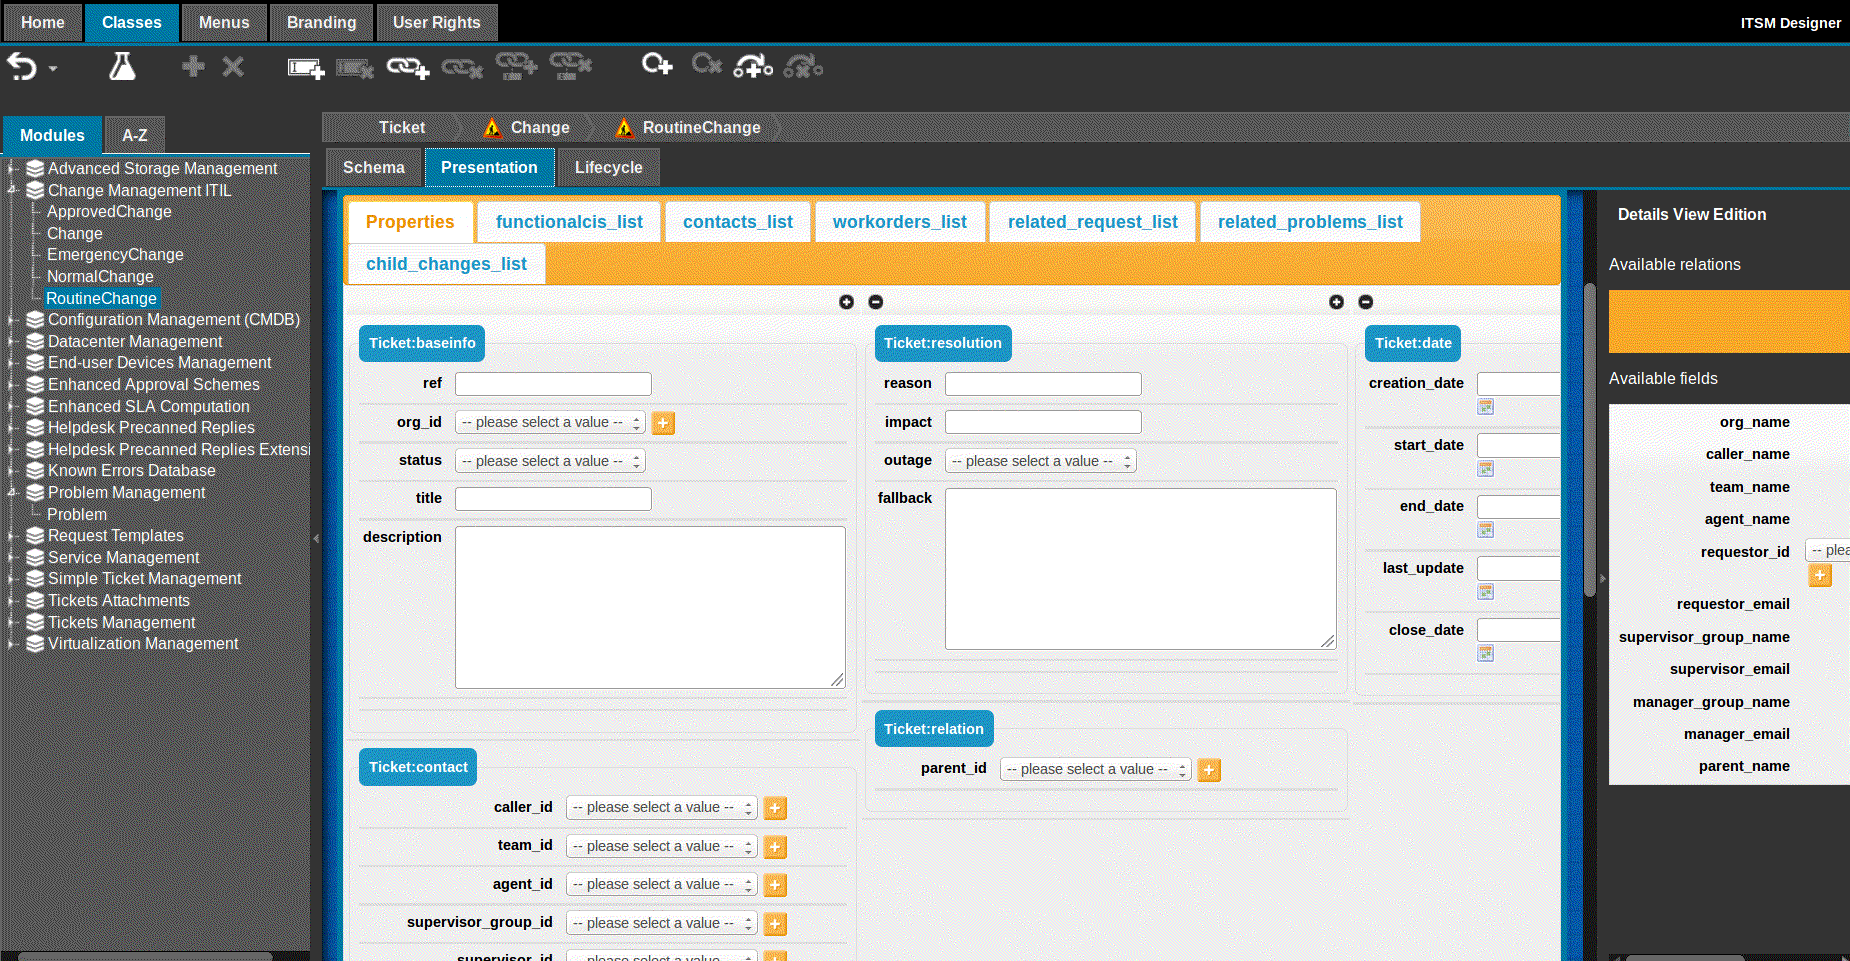Click the add transition icon in toolbar

pos(752,67)
